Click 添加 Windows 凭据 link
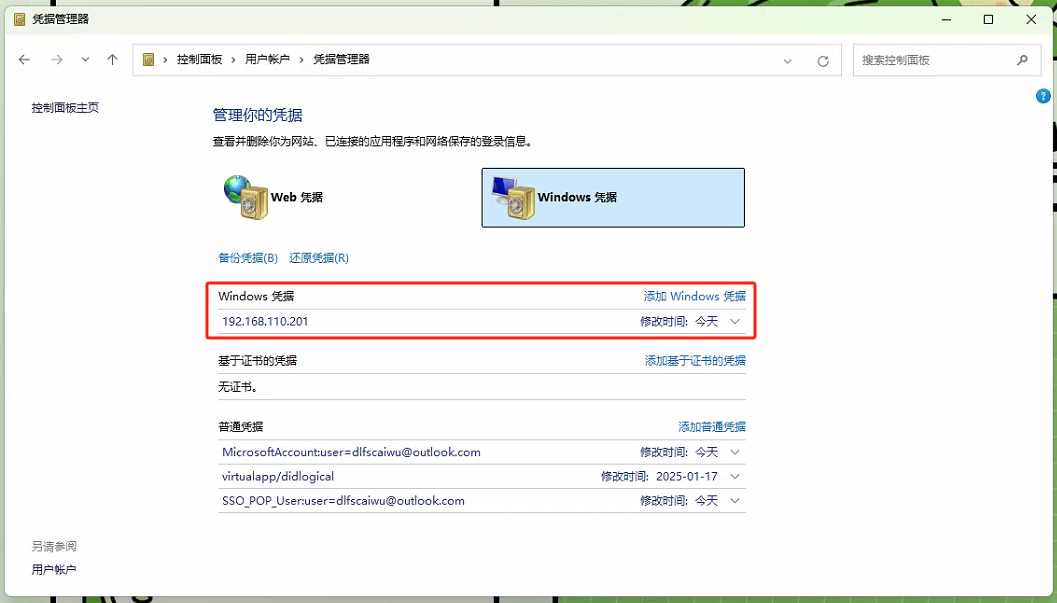 pos(694,296)
